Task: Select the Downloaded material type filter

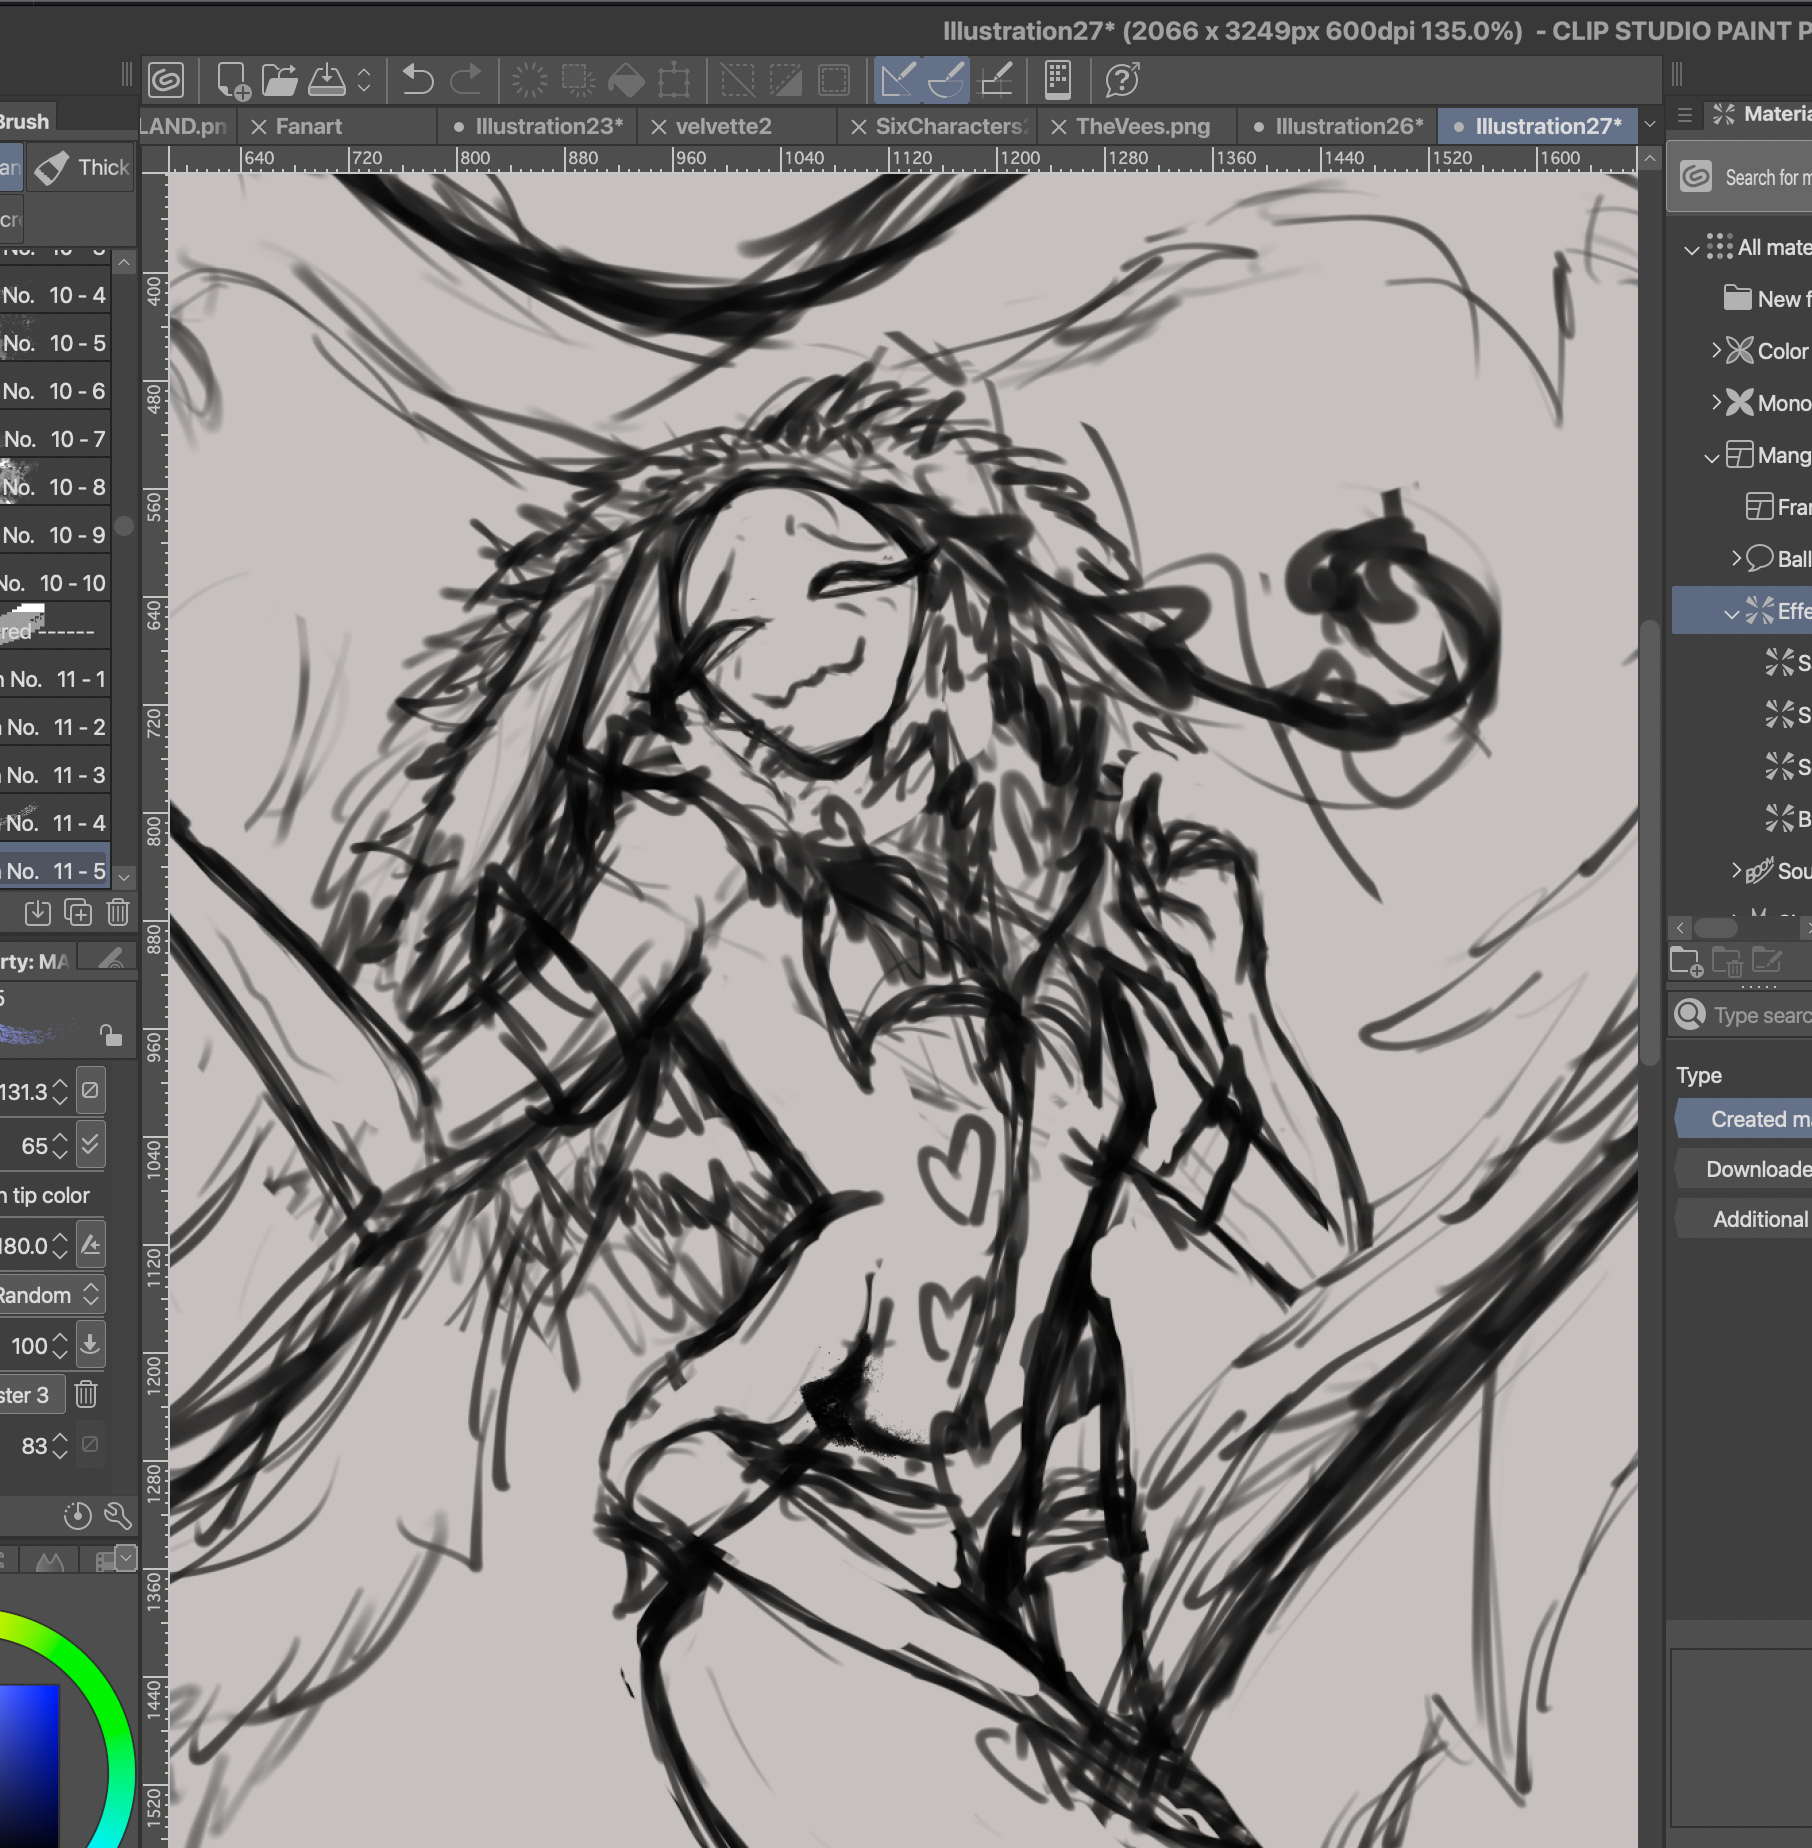Action: [1757, 1169]
